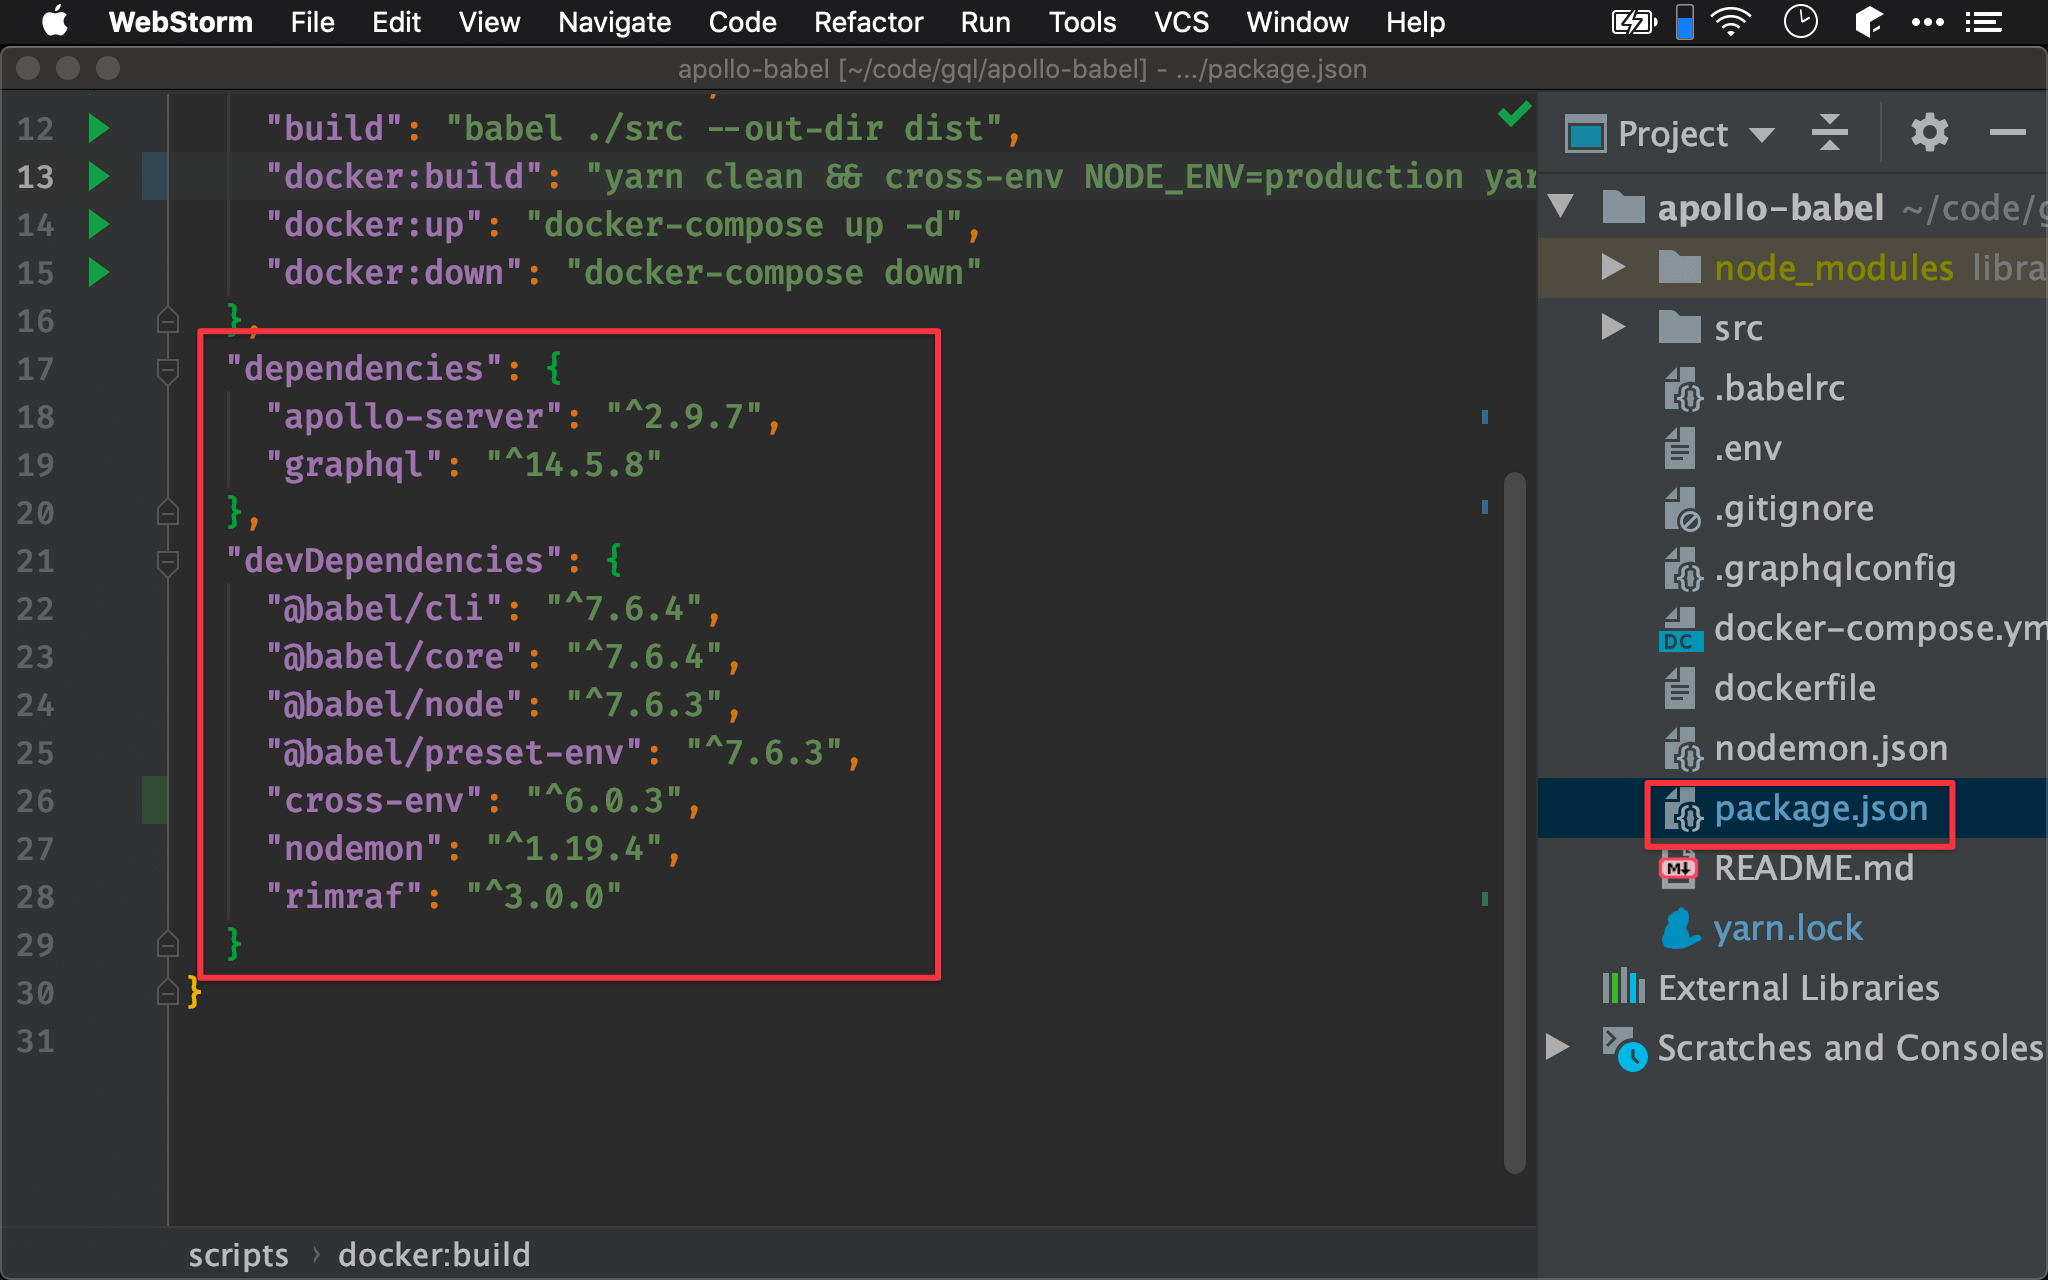This screenshot has height=1280, width=2048.
Task: Click the error stripe mark beside line 18
Action: coord(1485,416)
